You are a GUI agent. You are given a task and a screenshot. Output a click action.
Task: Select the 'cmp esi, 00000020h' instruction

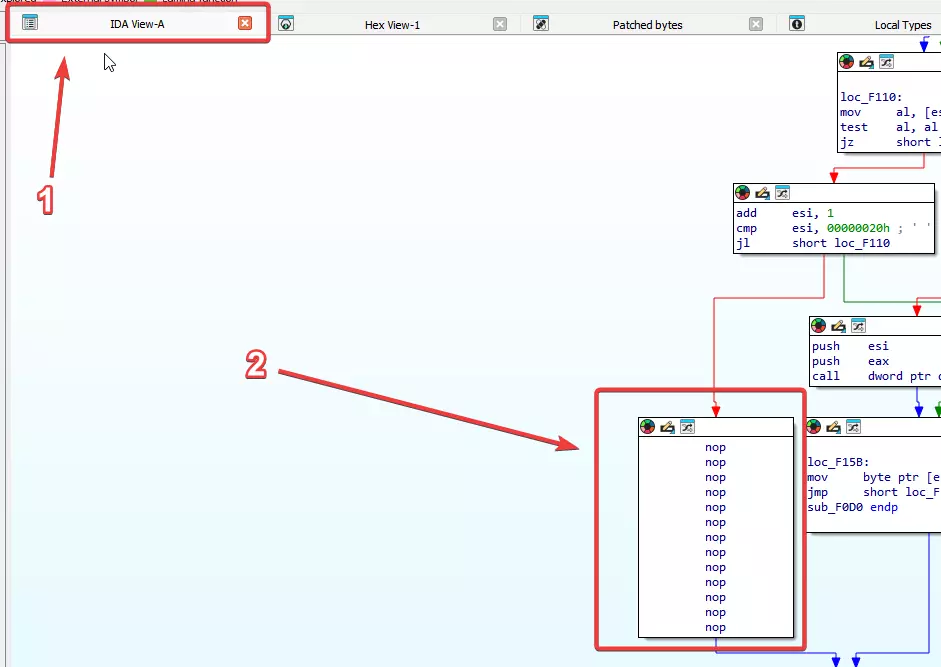(x=813, y=228)
